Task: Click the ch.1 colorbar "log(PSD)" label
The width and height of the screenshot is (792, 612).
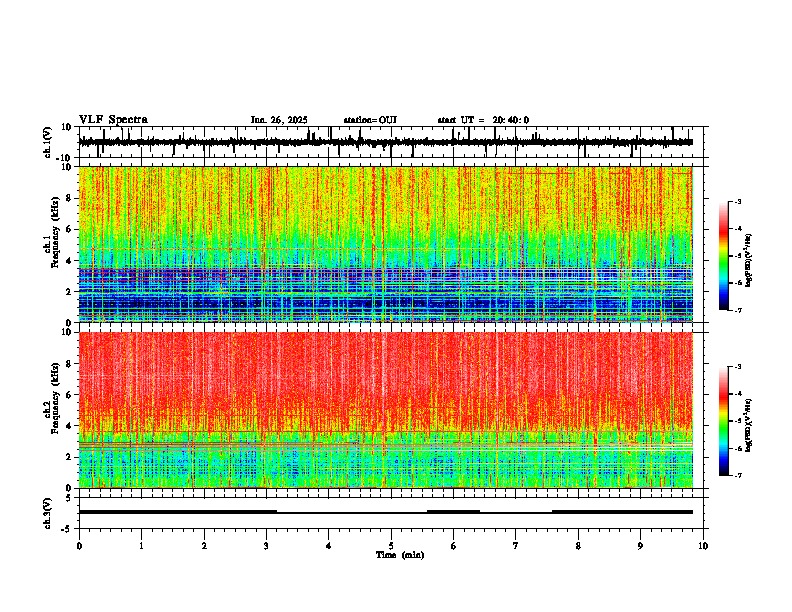Action: click(749, 261)
